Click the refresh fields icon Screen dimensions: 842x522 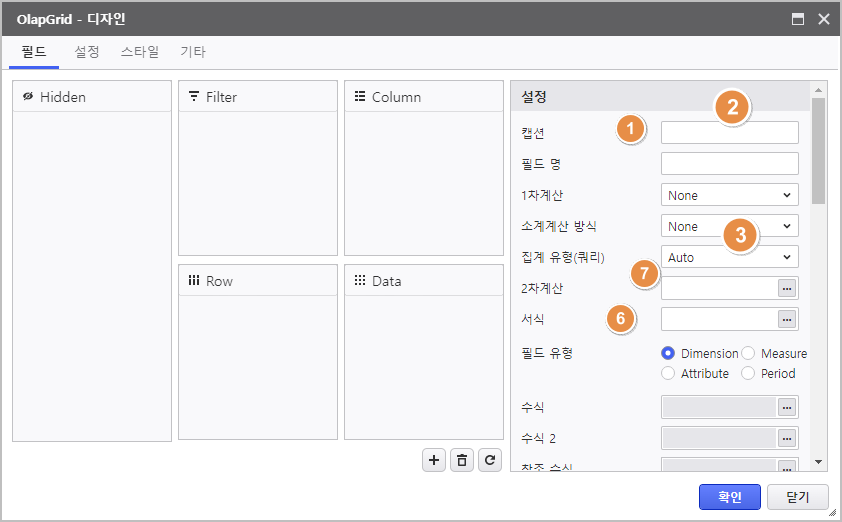pos(489,460)
